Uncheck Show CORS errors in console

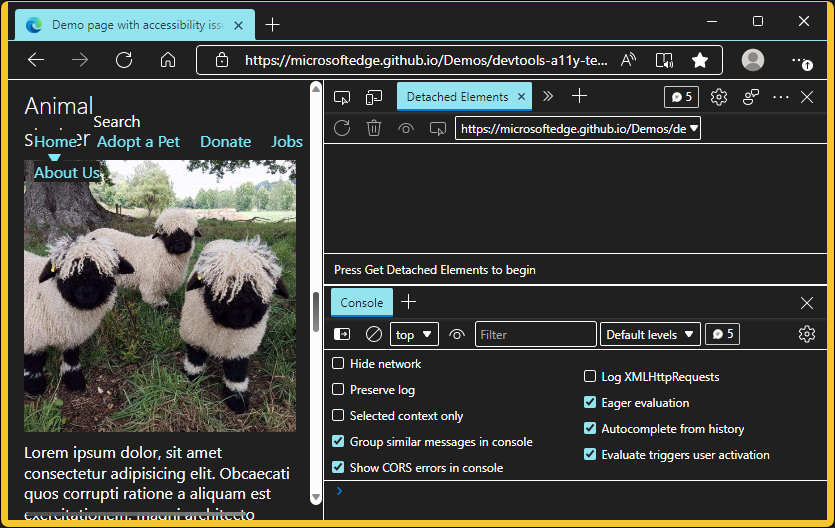[338, 467]
